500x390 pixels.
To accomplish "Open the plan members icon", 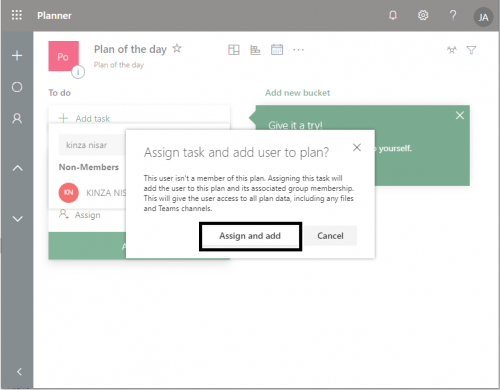I will [452, 50].
